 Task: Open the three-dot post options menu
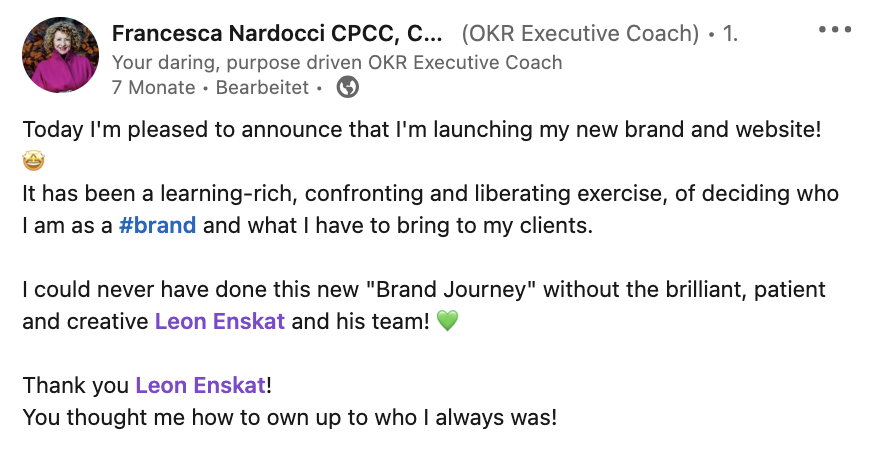[x=835, y=30]
